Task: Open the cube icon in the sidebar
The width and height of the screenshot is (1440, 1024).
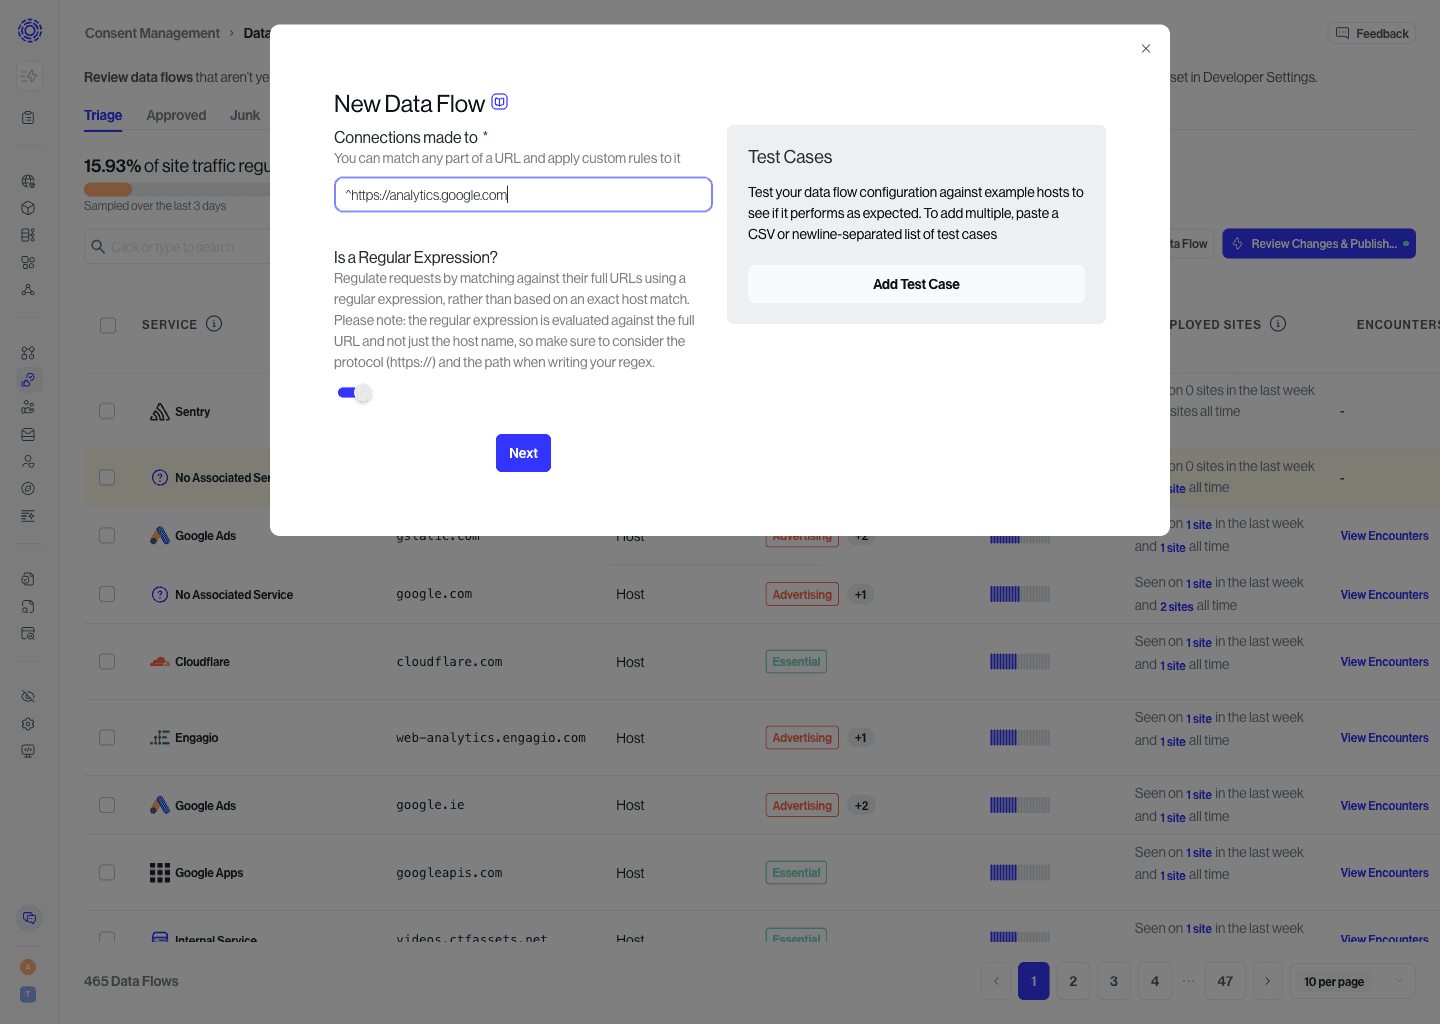Action: point(28,208)
